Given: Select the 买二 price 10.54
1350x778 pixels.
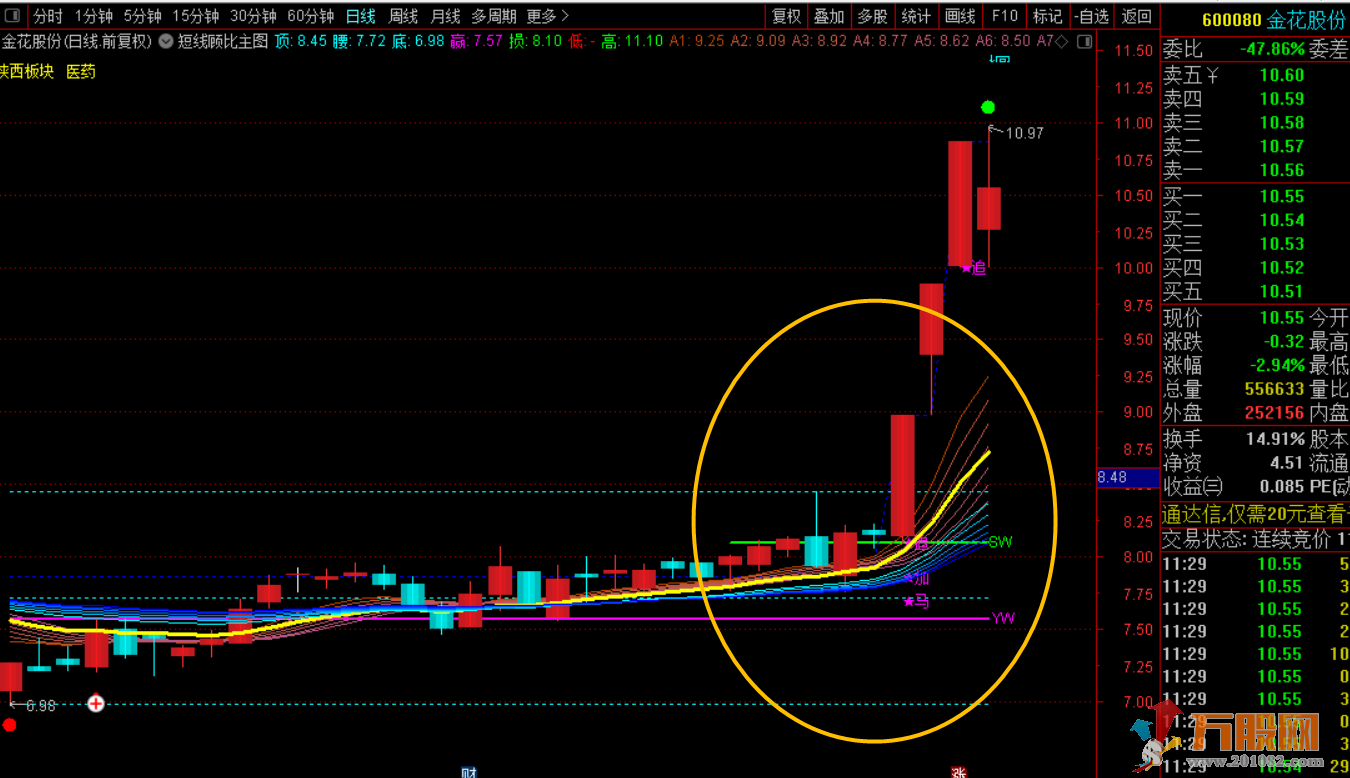Looking at the screenshot, I should 1282,220.
